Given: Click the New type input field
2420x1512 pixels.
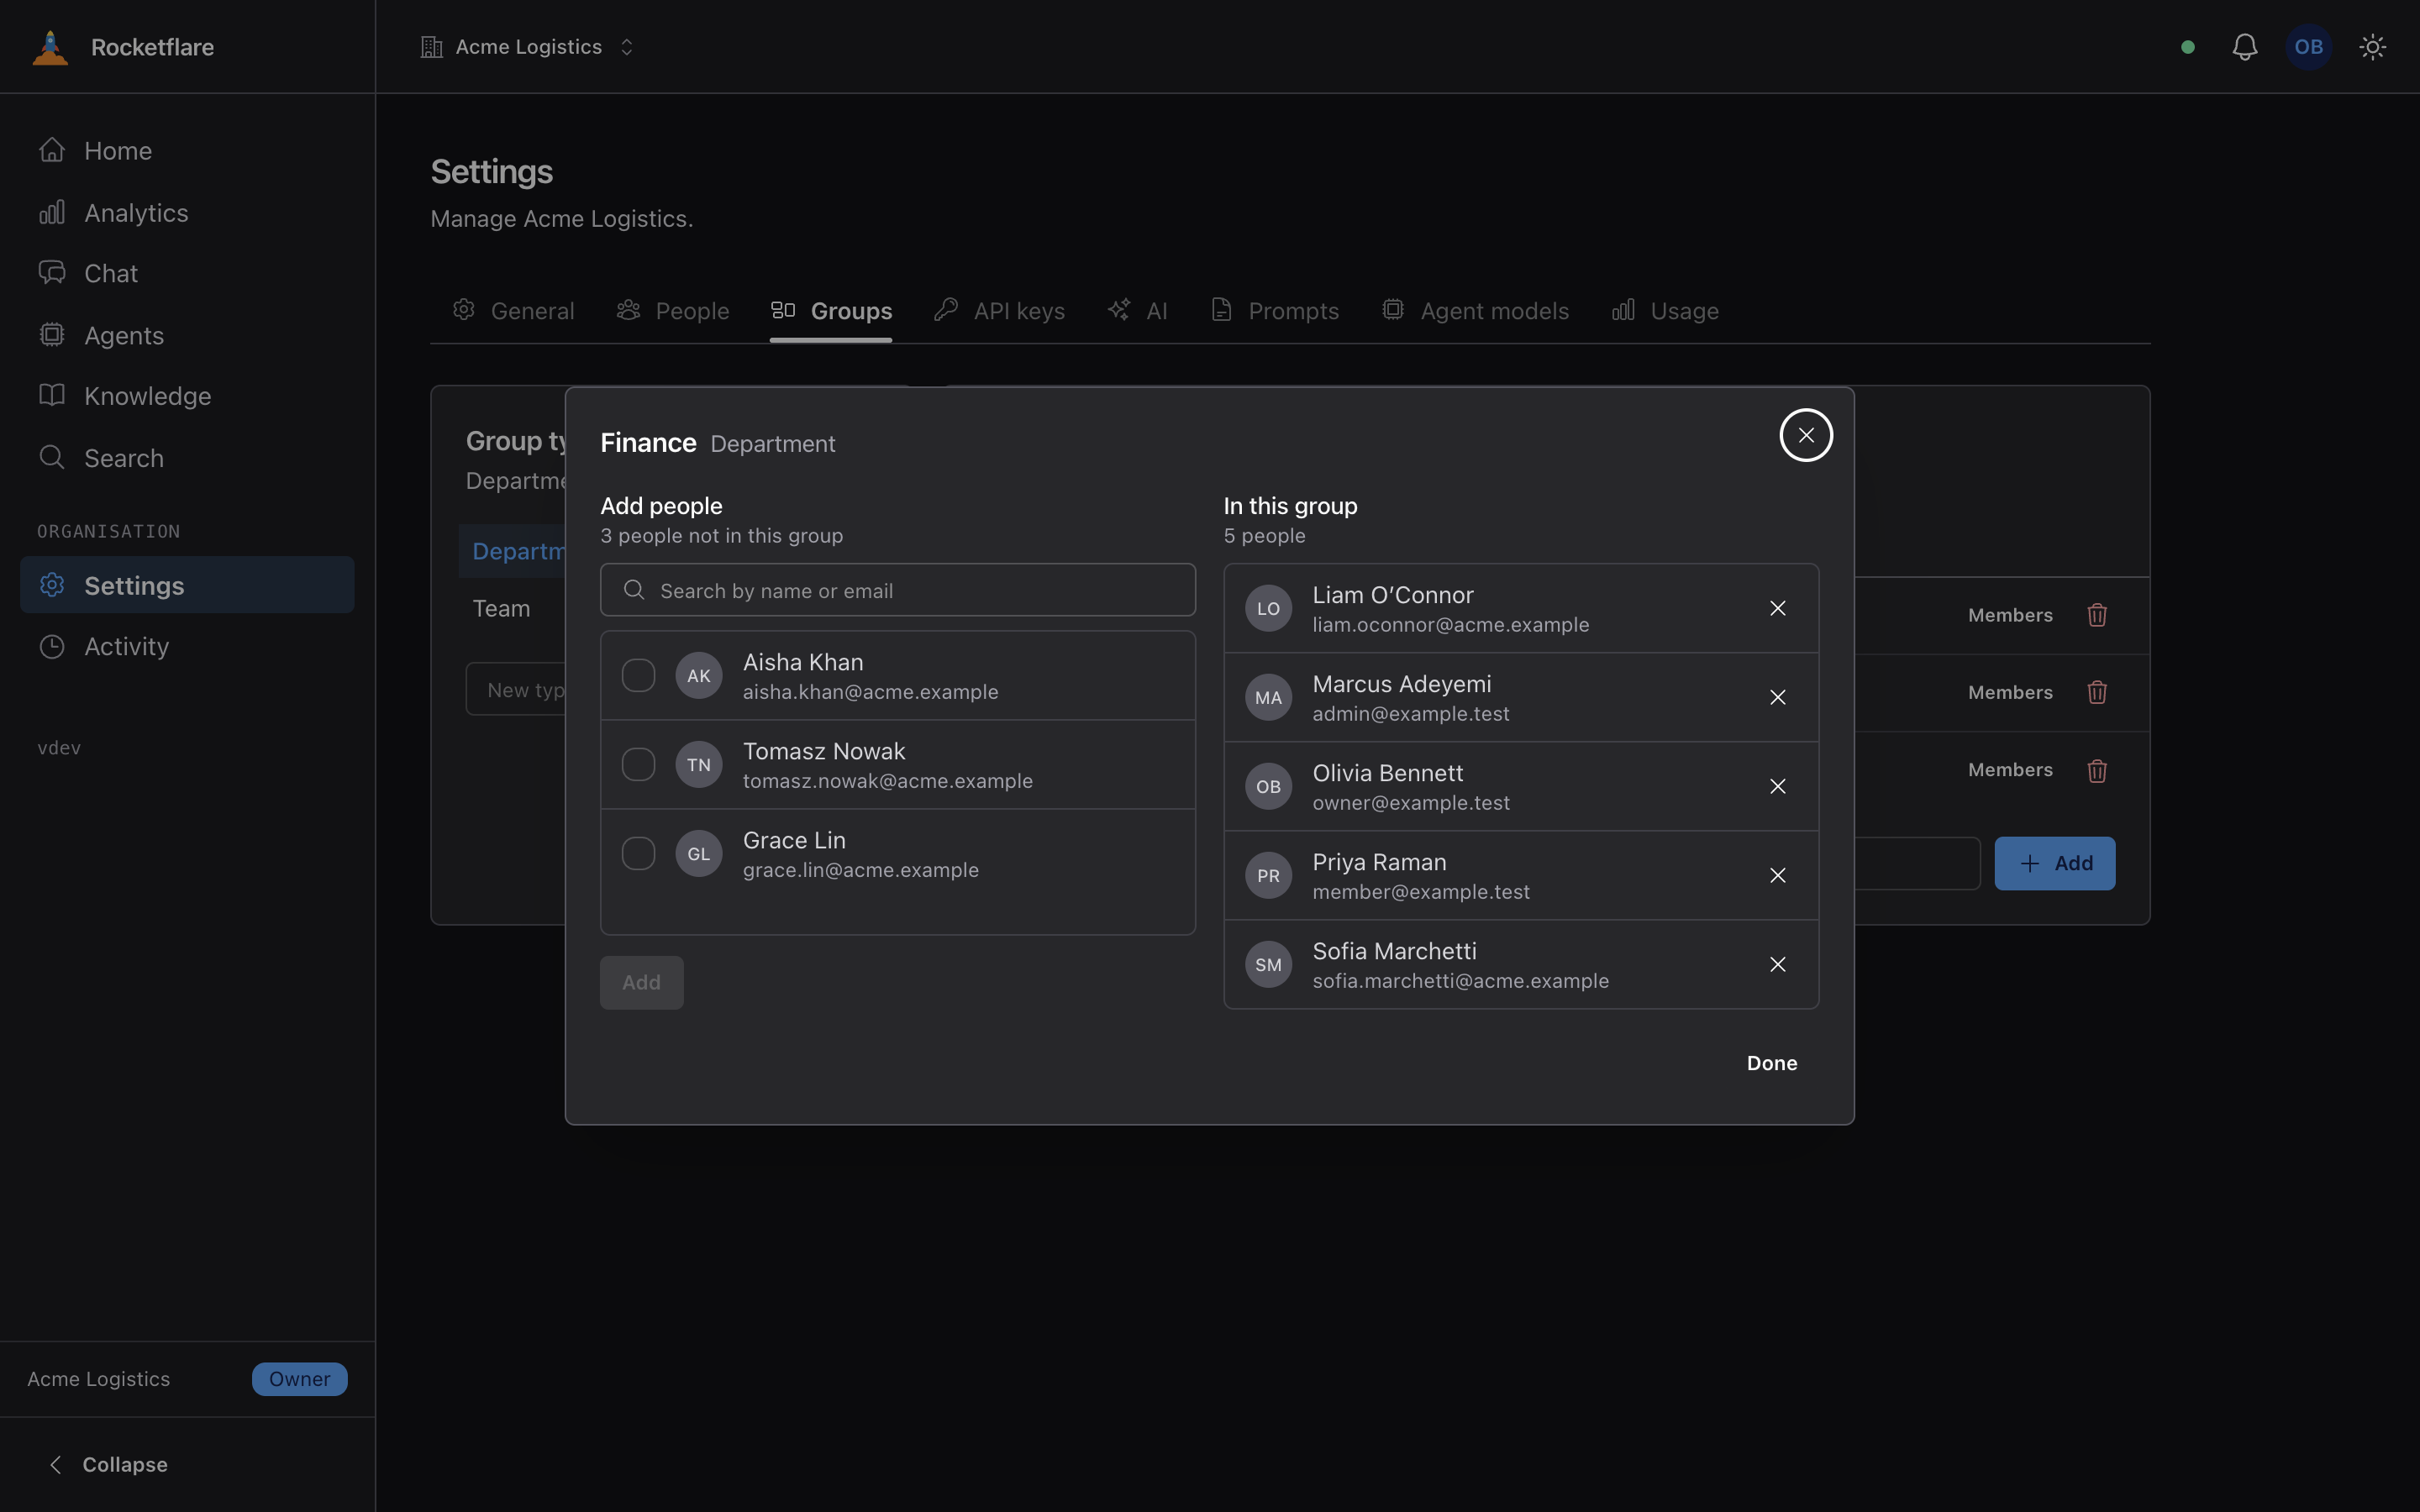Looking at the screenshot, I should (516, 689).
